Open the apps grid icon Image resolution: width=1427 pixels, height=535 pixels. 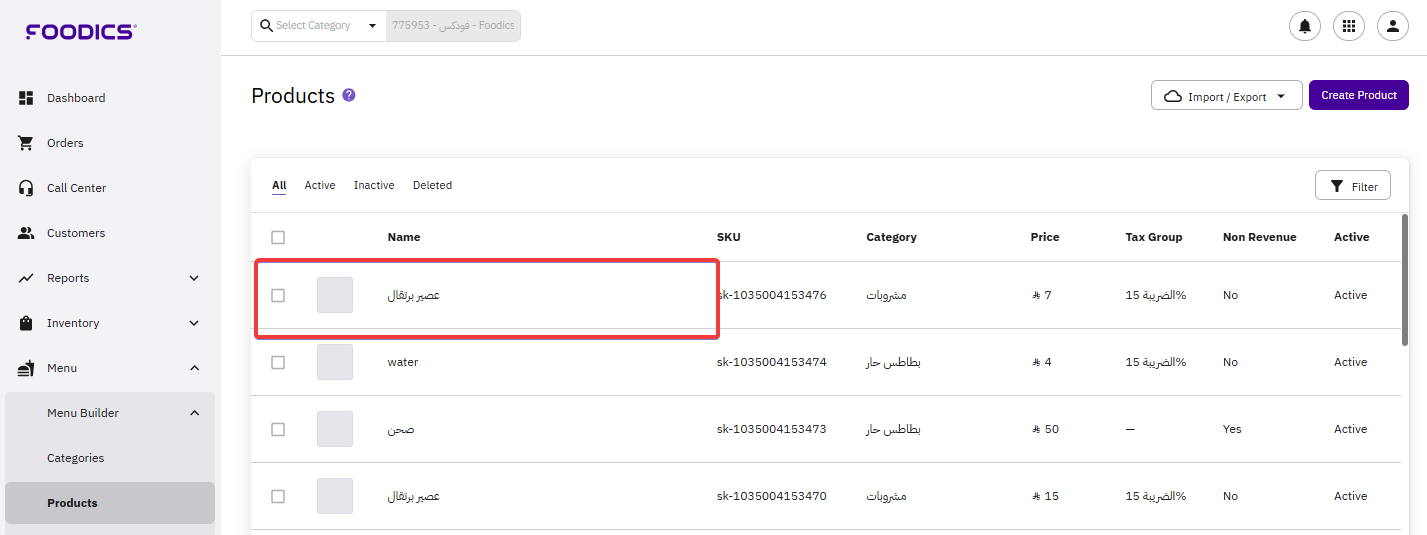tap(1348, 26)
